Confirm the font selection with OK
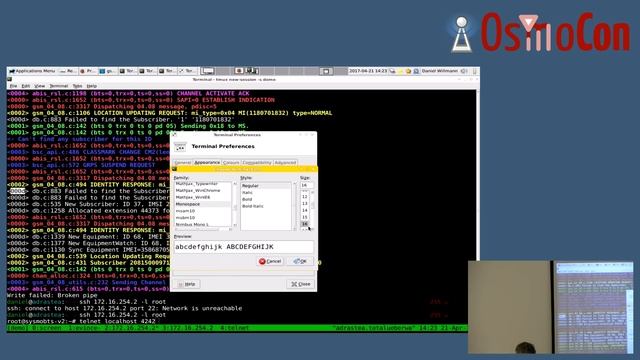This screenshot has width=640, height=360. pos(300,261)
